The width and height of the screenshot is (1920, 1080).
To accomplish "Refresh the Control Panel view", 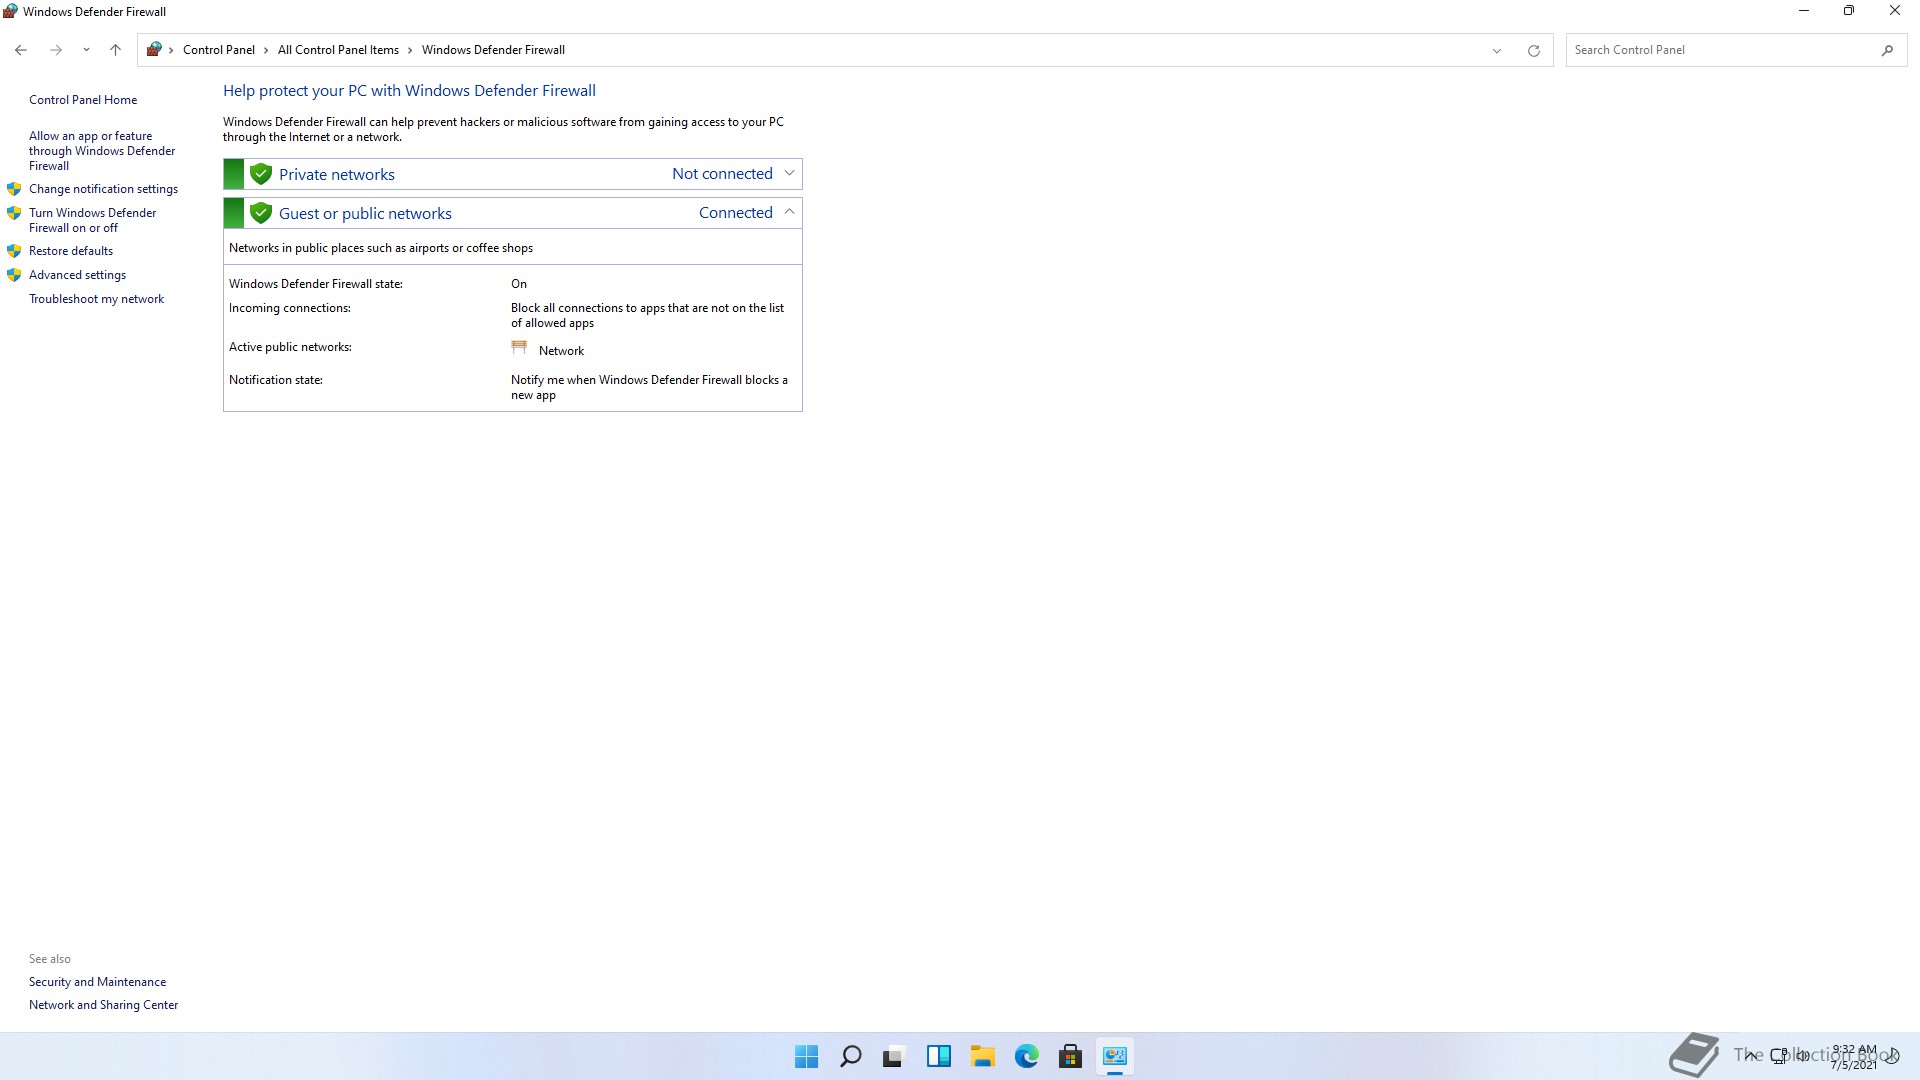I will click(x=1533, y=50).
